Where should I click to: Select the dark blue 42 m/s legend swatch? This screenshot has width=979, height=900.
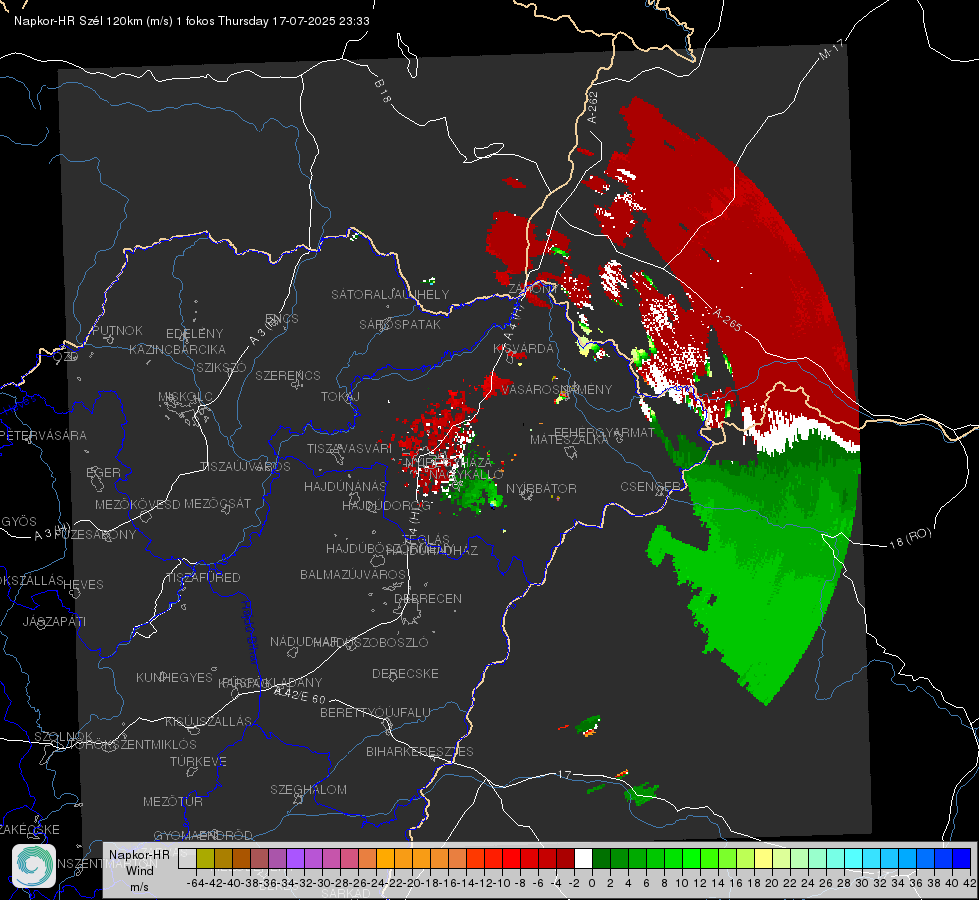click(x=962, y=858)
